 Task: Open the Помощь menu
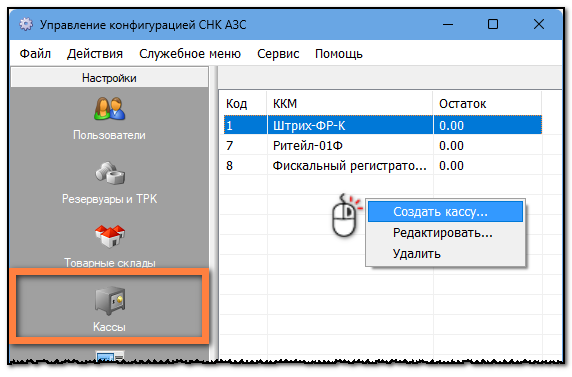[x=339, y=54]
